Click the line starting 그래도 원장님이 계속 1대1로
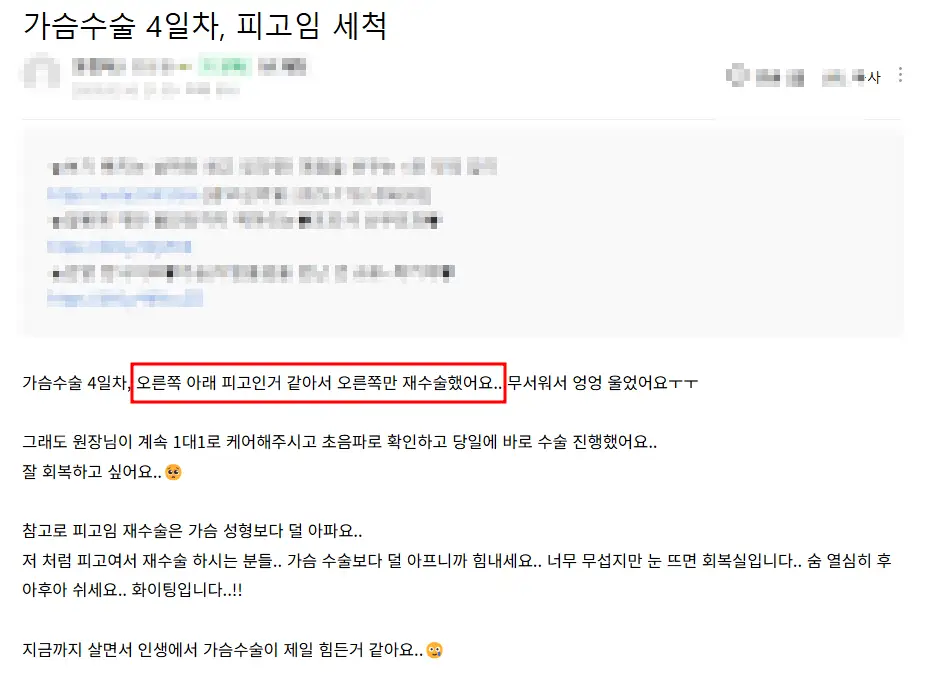 pyautogui.click(x=340, y=441)
